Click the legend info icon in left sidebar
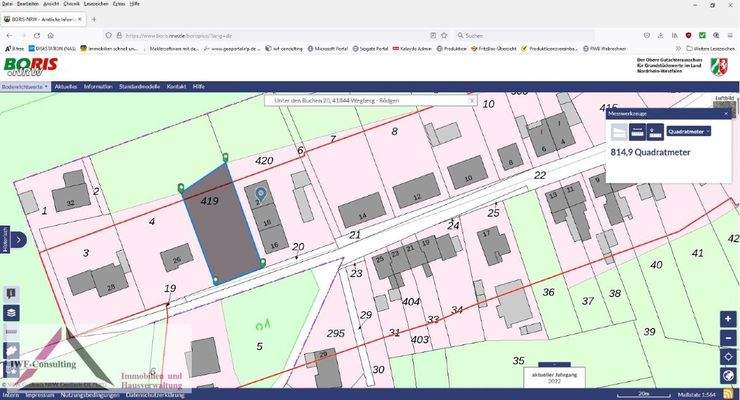740x400 pixels. pyautogui.click(x=11, y=293)
